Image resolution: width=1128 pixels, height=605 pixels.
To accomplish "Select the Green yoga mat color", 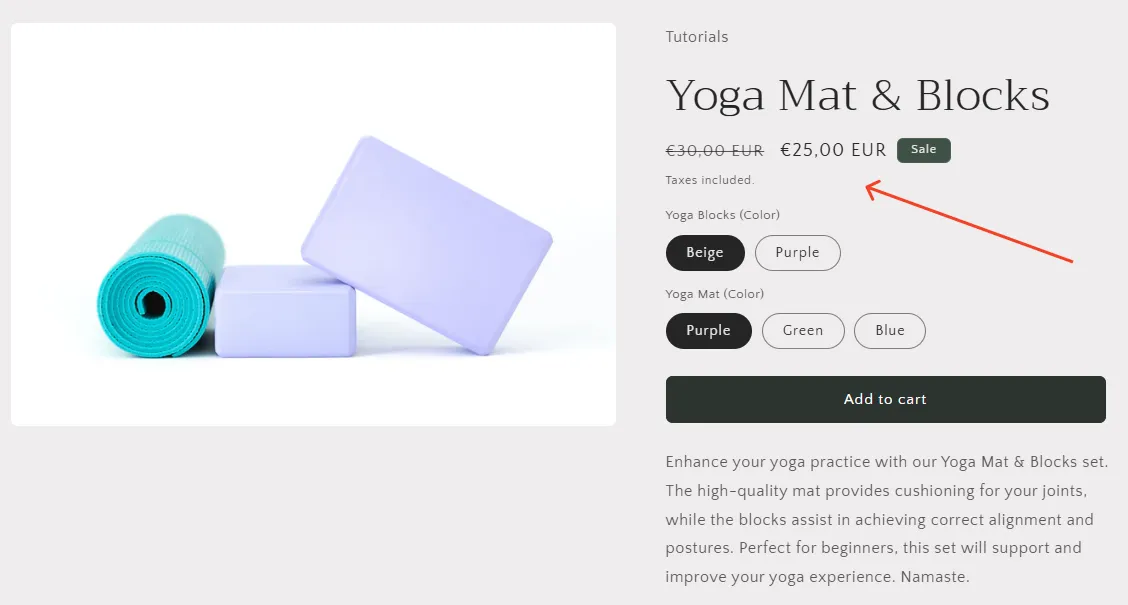I will click(x=803, y=330).
